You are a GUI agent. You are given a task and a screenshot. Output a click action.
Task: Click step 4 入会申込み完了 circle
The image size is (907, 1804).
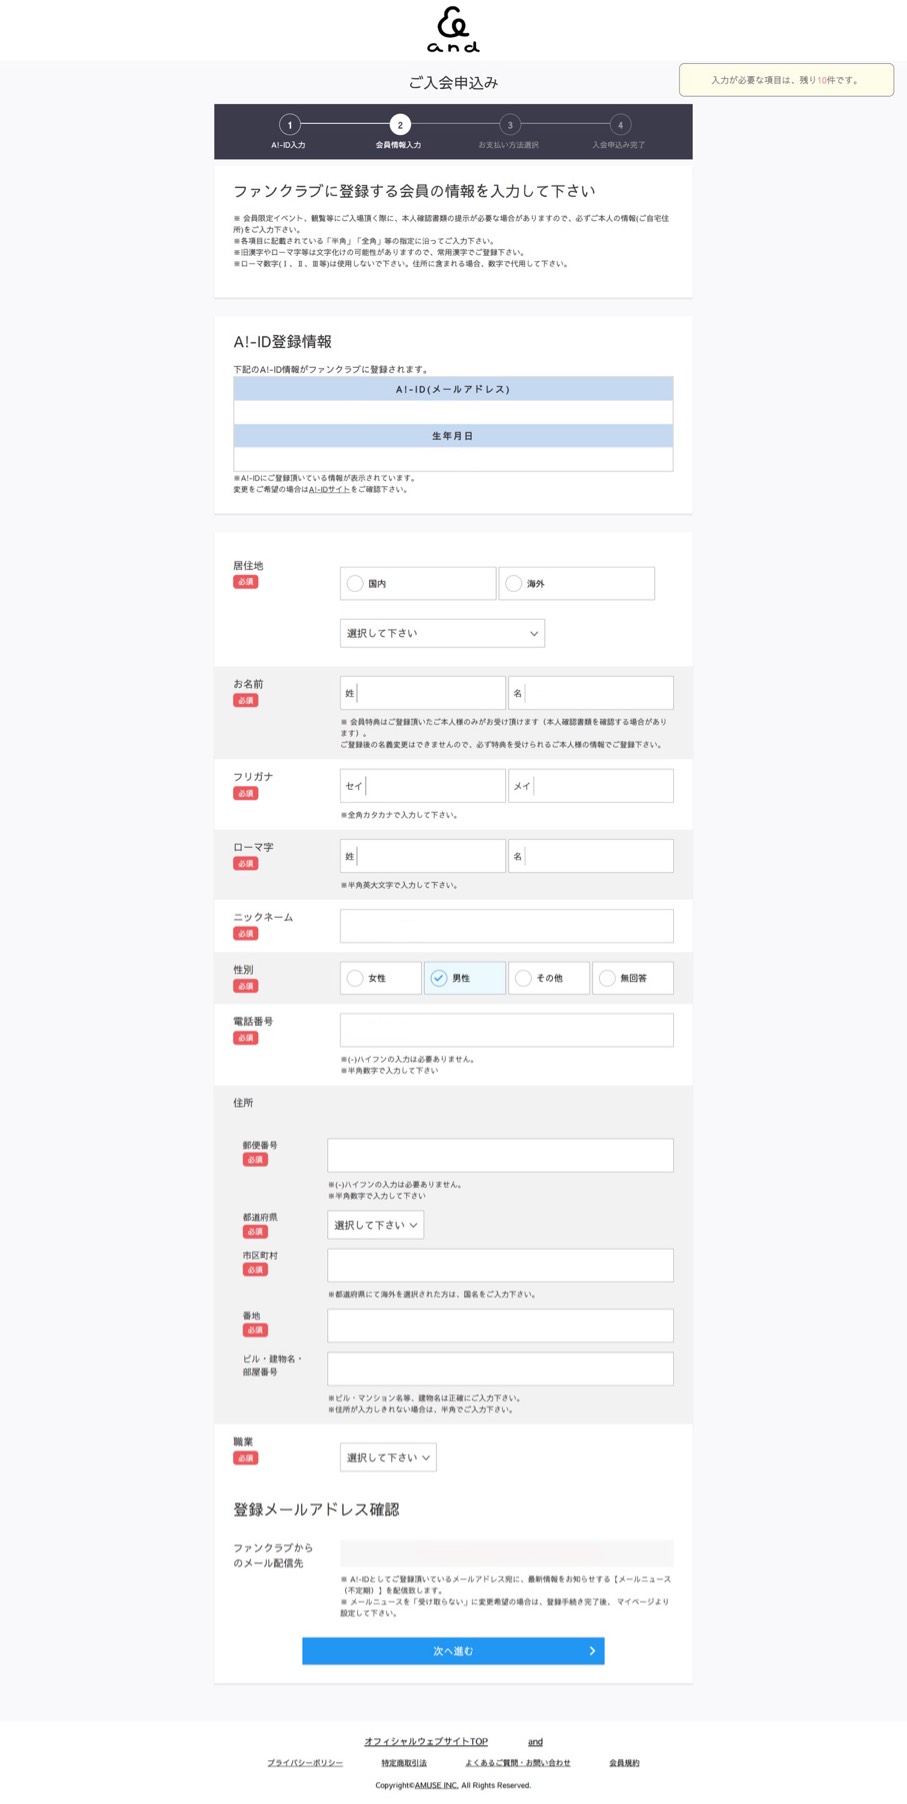[620, 125]
